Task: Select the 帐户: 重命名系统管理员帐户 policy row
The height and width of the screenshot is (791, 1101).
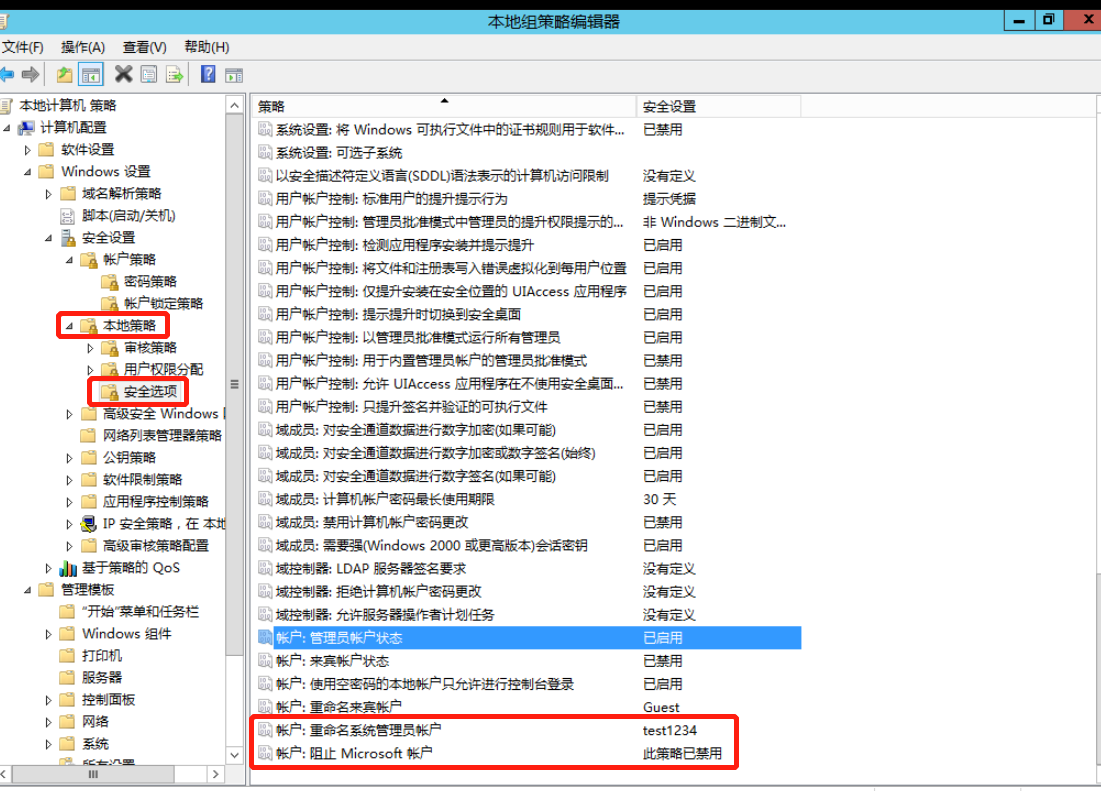Action: click(358, 730)
